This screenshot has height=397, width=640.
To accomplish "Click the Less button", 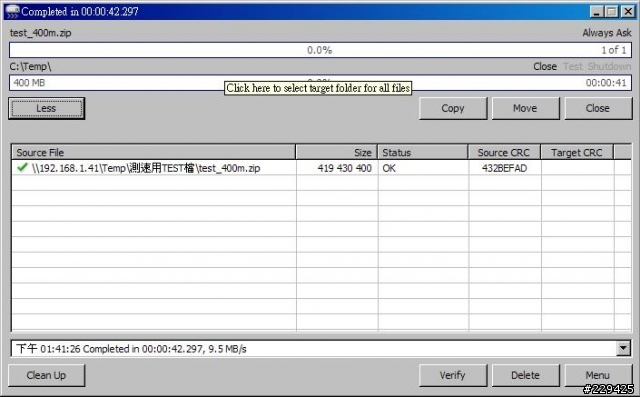I will tap(47, 109).
